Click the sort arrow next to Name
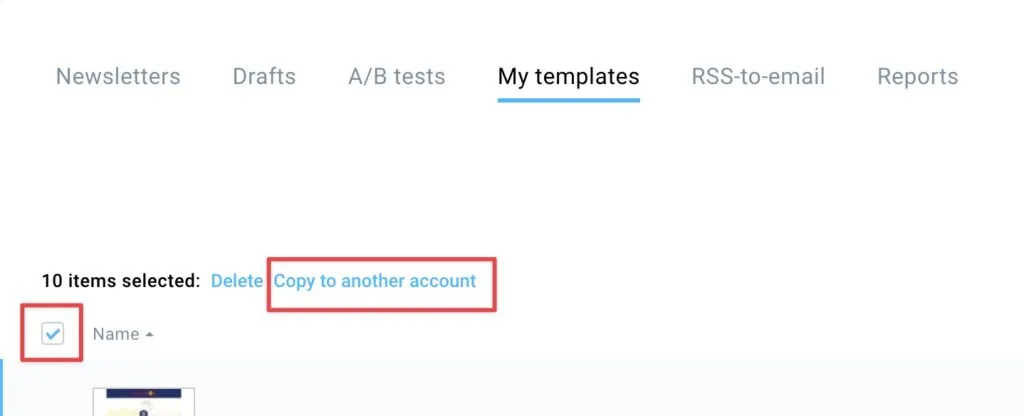 point(150,334)
